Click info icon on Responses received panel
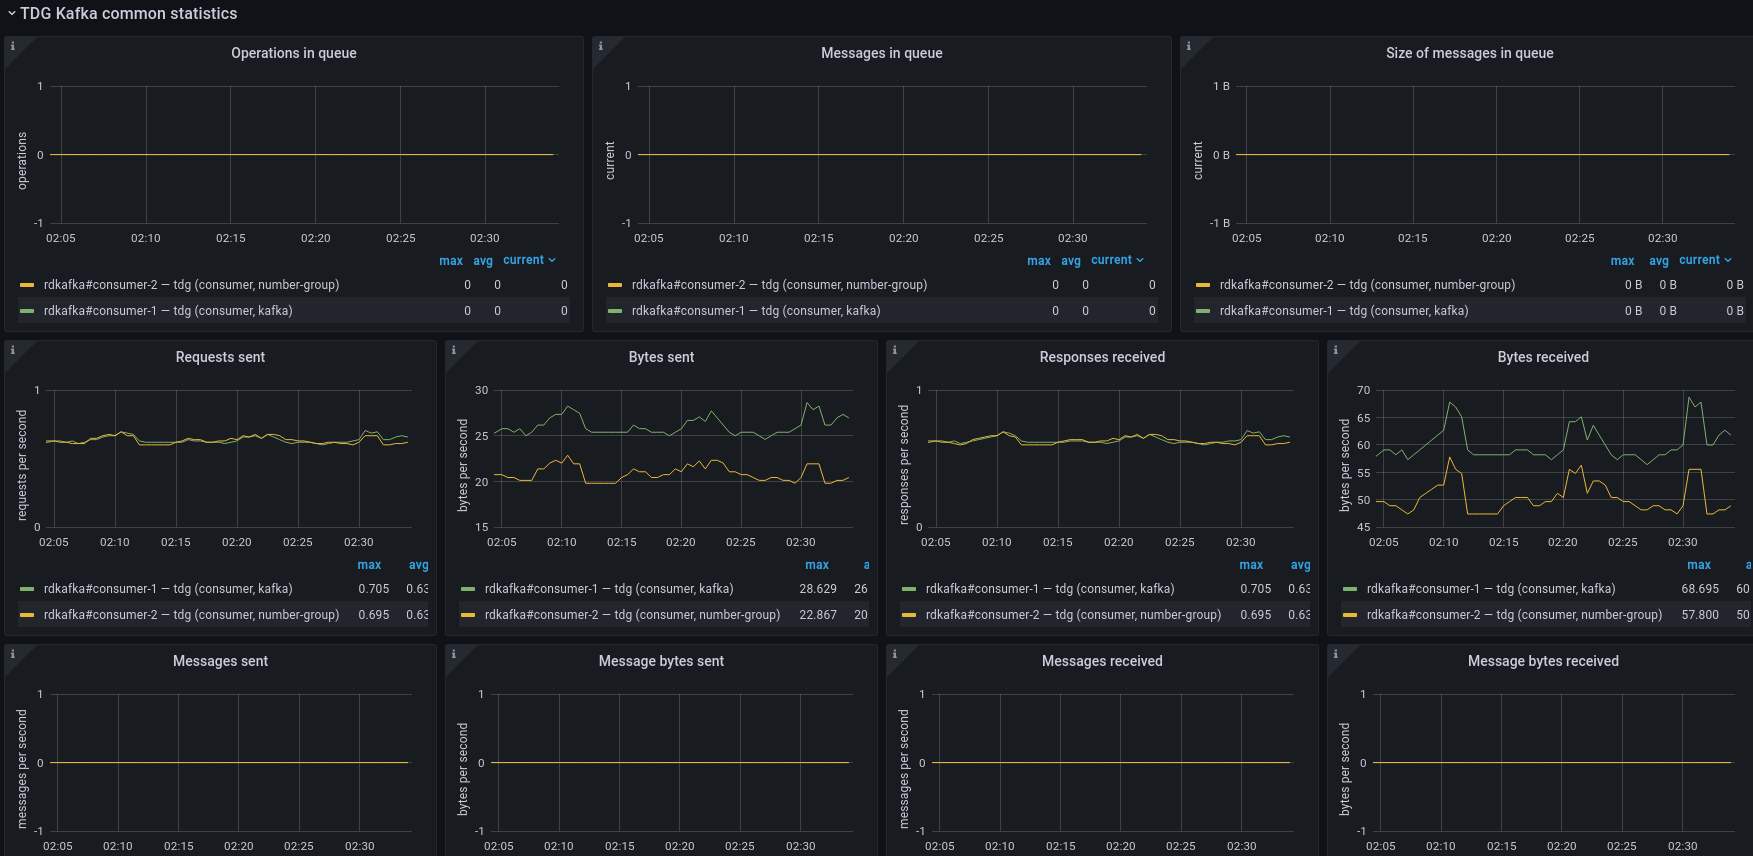The image size is (1753, 856). tap(894, 350)
